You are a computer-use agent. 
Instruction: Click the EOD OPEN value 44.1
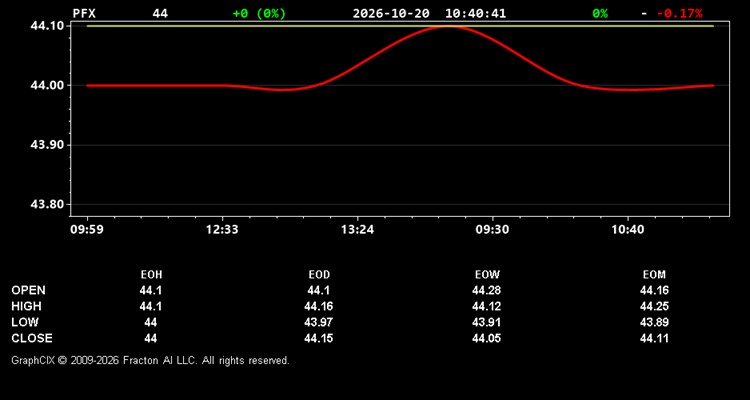coord(319,290)
